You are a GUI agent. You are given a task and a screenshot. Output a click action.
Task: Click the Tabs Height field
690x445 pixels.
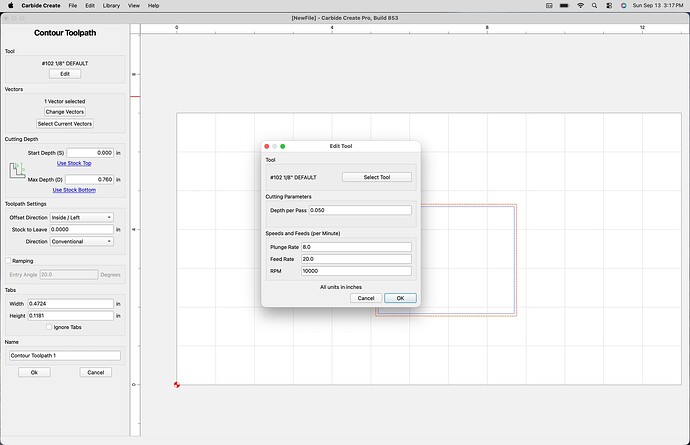pyautogui.click(x=71, y=316)
